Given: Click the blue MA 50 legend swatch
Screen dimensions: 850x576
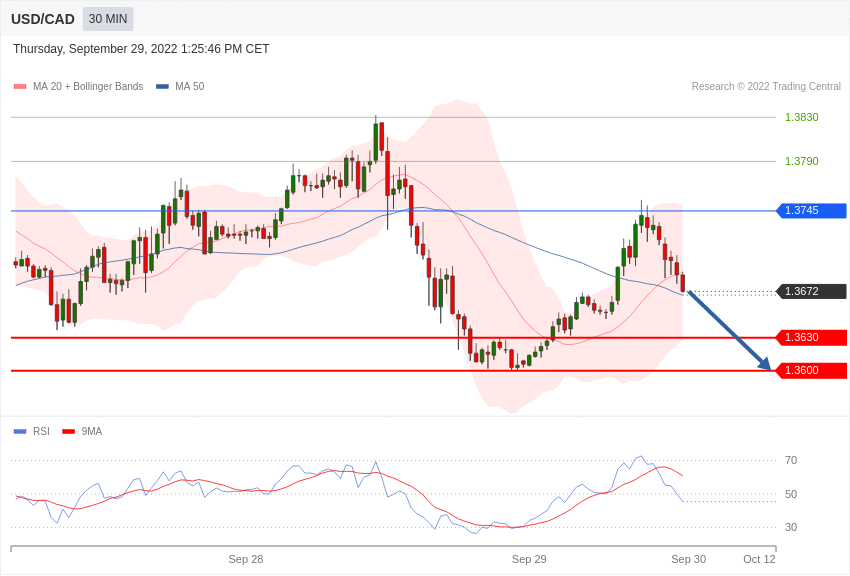Looking at the screenshot, I should click(162, 87).
